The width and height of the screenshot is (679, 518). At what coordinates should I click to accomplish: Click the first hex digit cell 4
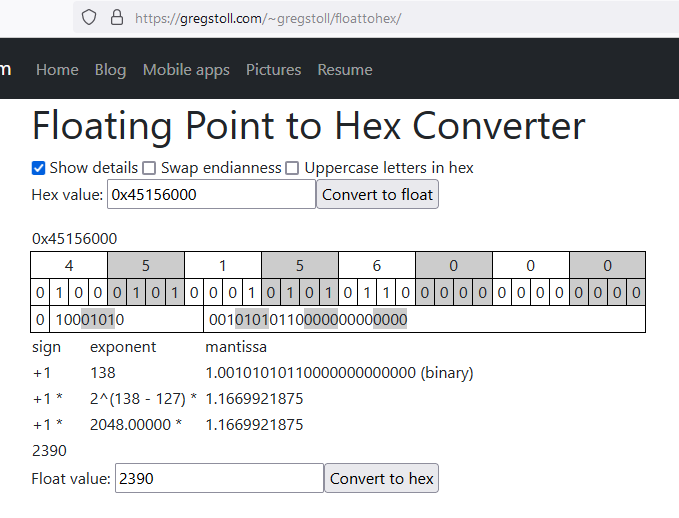(x=69, y=265)
